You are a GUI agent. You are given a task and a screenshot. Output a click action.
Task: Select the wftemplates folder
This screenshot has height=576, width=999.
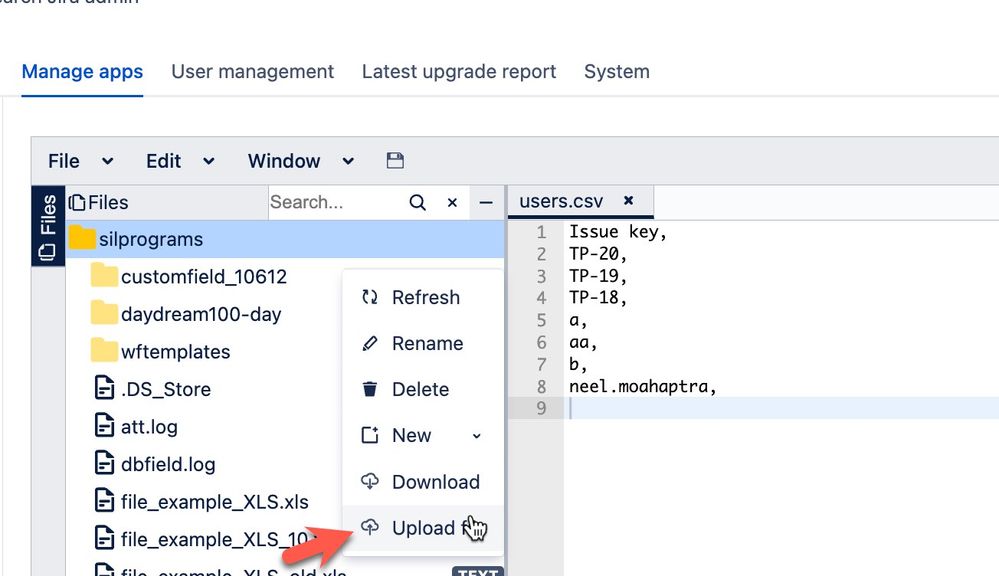(175, 352)
